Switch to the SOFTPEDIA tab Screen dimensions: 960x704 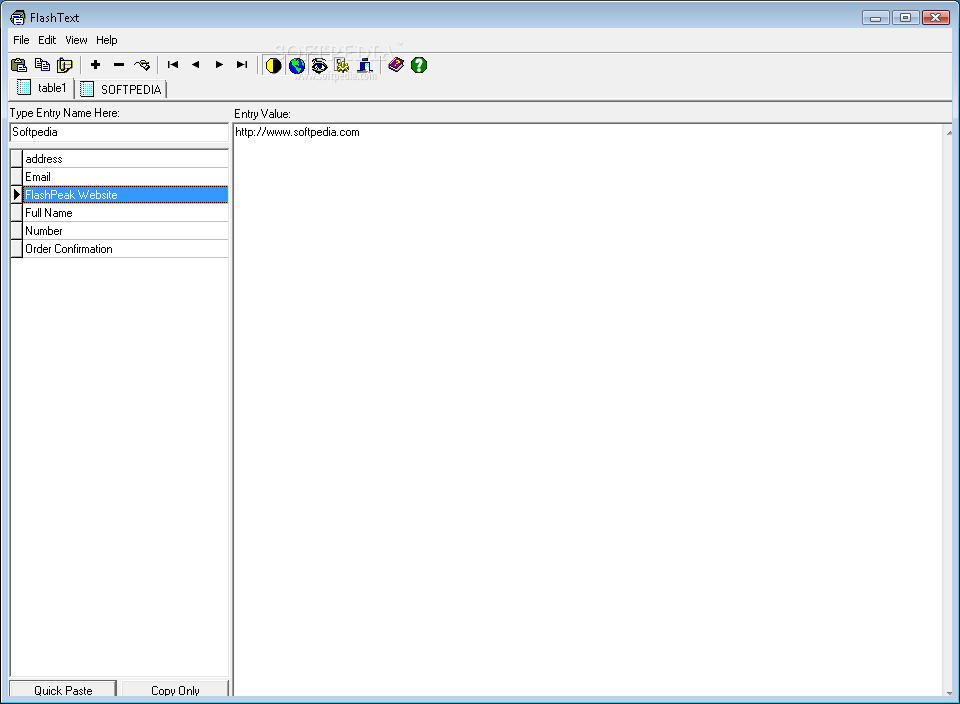[121, 89]
